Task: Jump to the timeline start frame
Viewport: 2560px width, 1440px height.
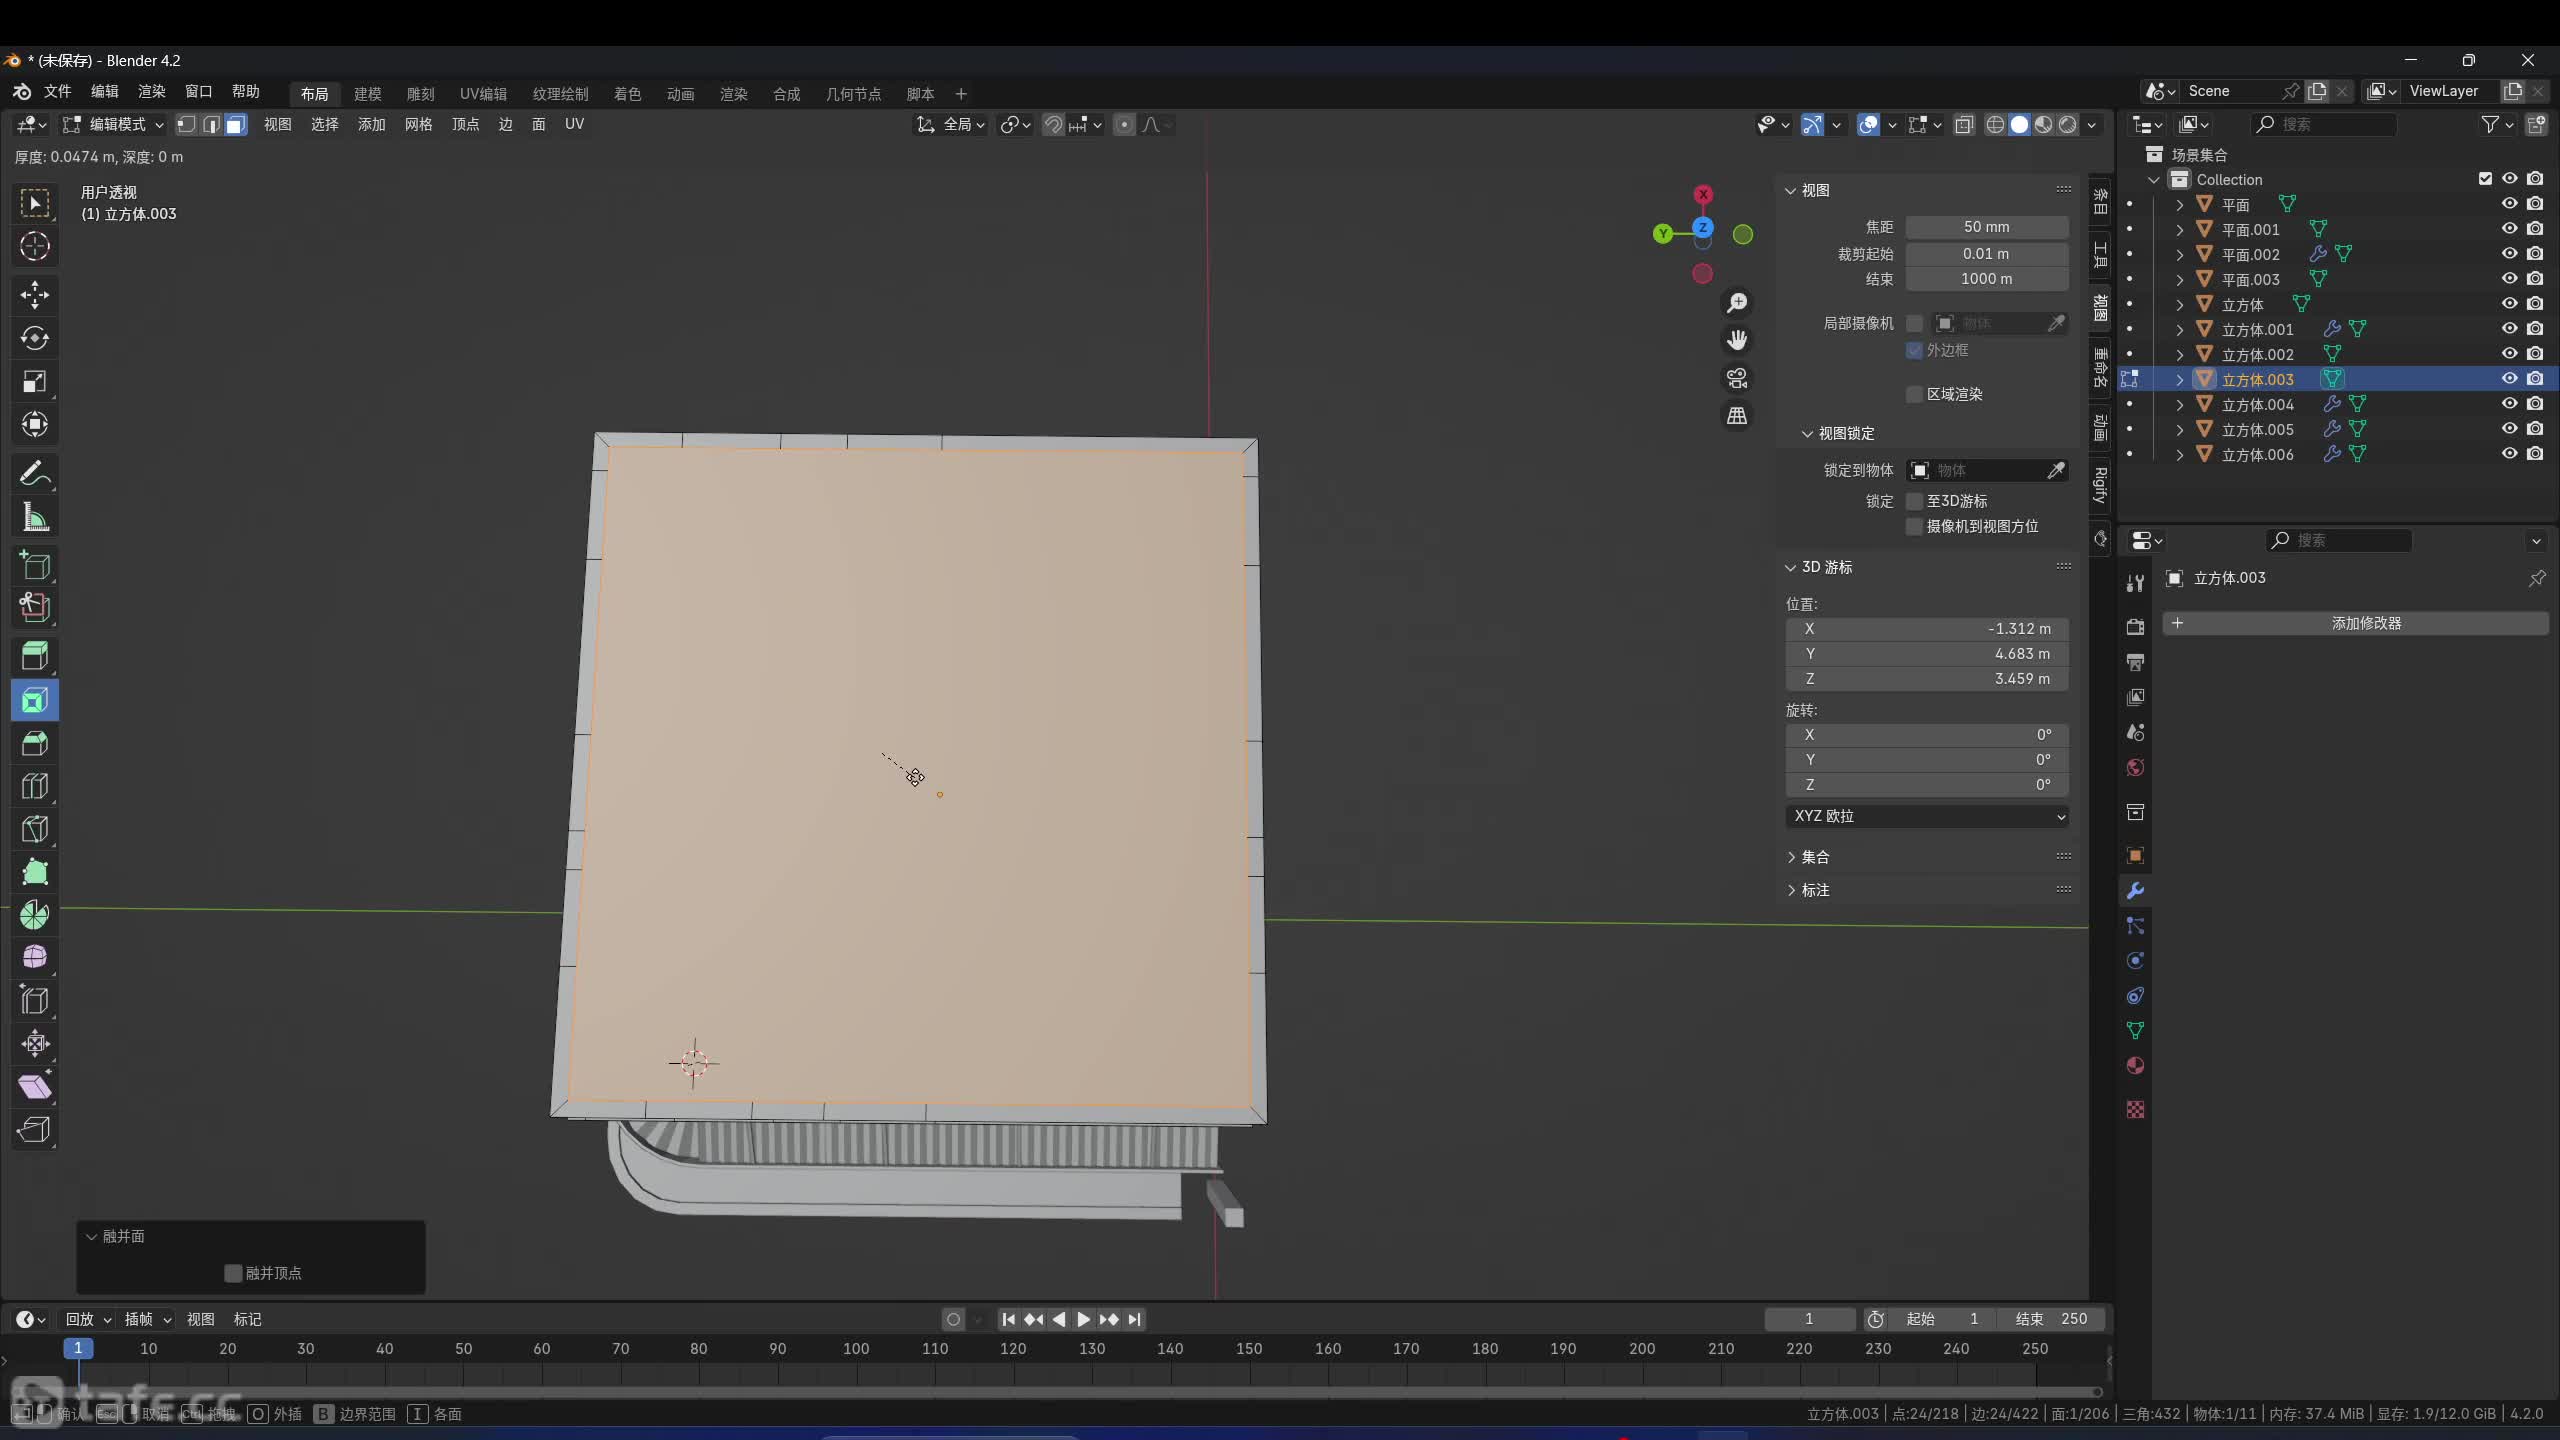Action: [1008, 1320]
